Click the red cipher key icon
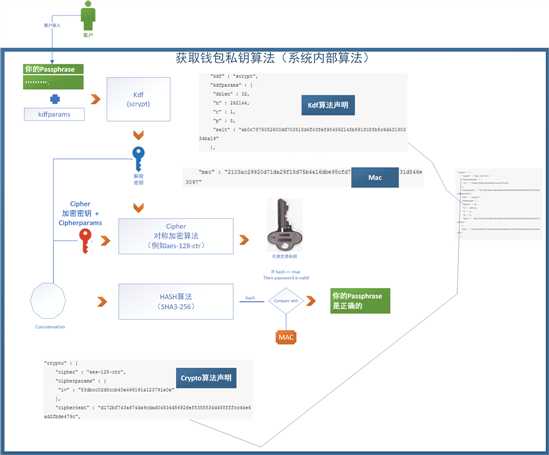Viewport: 549px width, 455px height. pyautogui.click(x=85, y=240)
